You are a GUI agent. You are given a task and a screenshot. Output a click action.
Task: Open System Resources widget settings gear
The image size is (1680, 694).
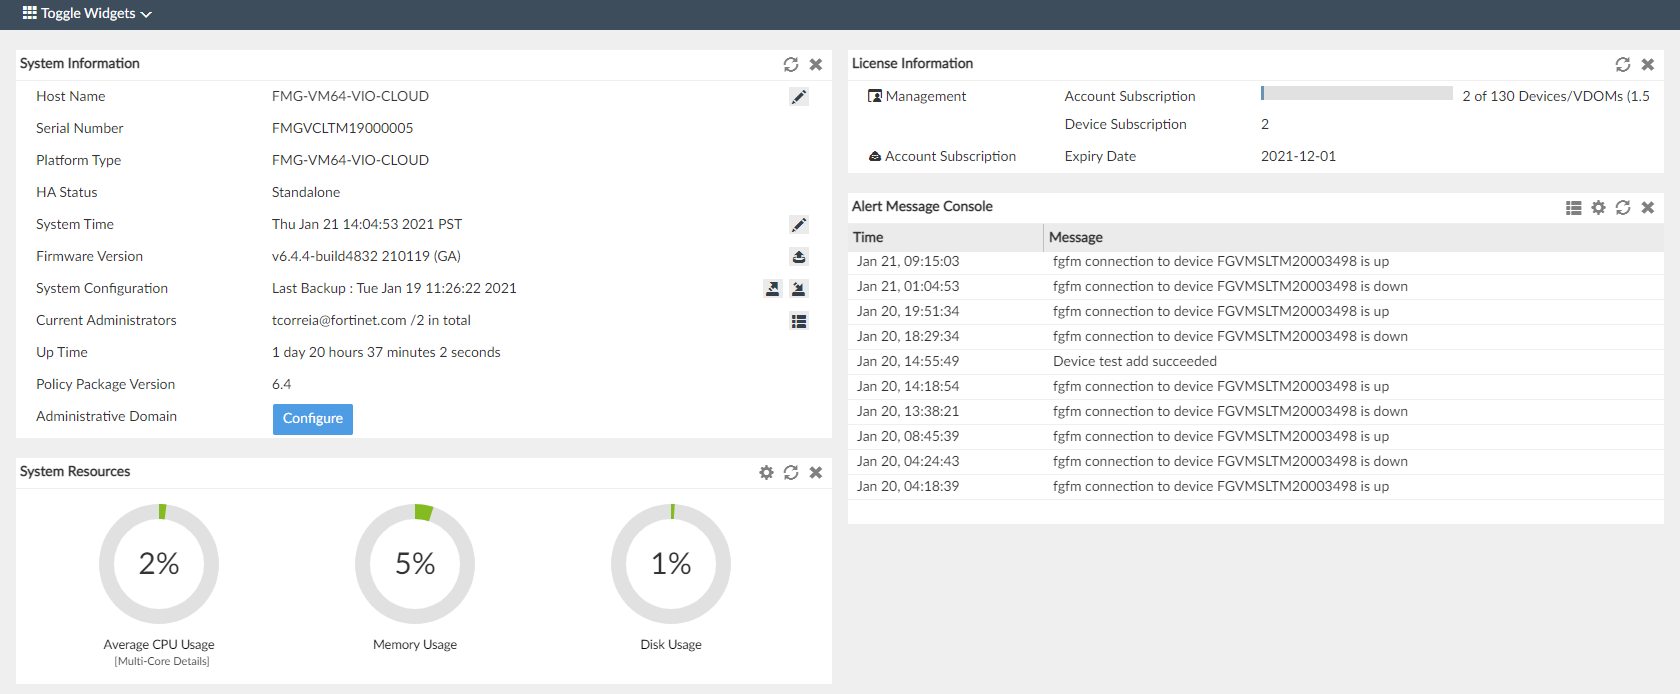[766, 472]
